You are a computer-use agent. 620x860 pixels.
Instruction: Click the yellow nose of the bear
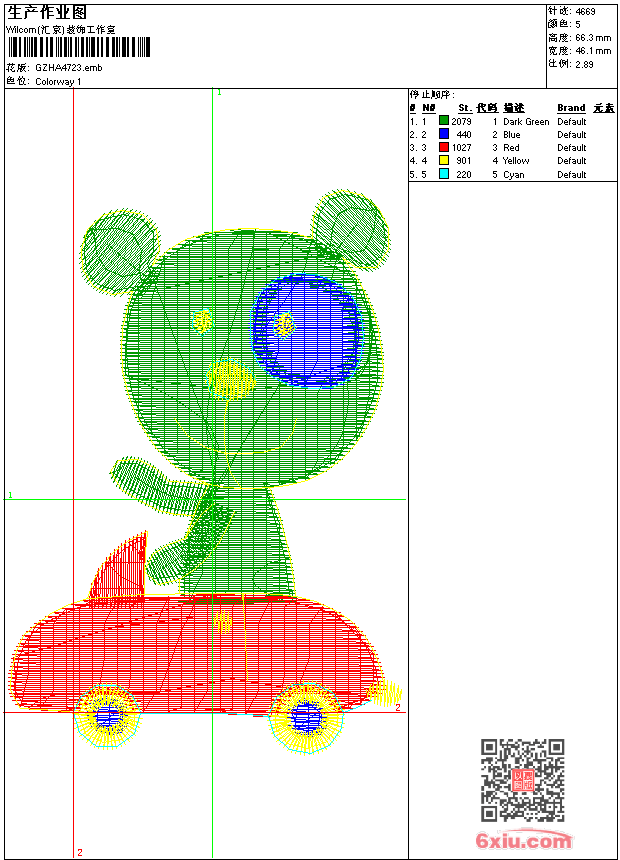230,379
